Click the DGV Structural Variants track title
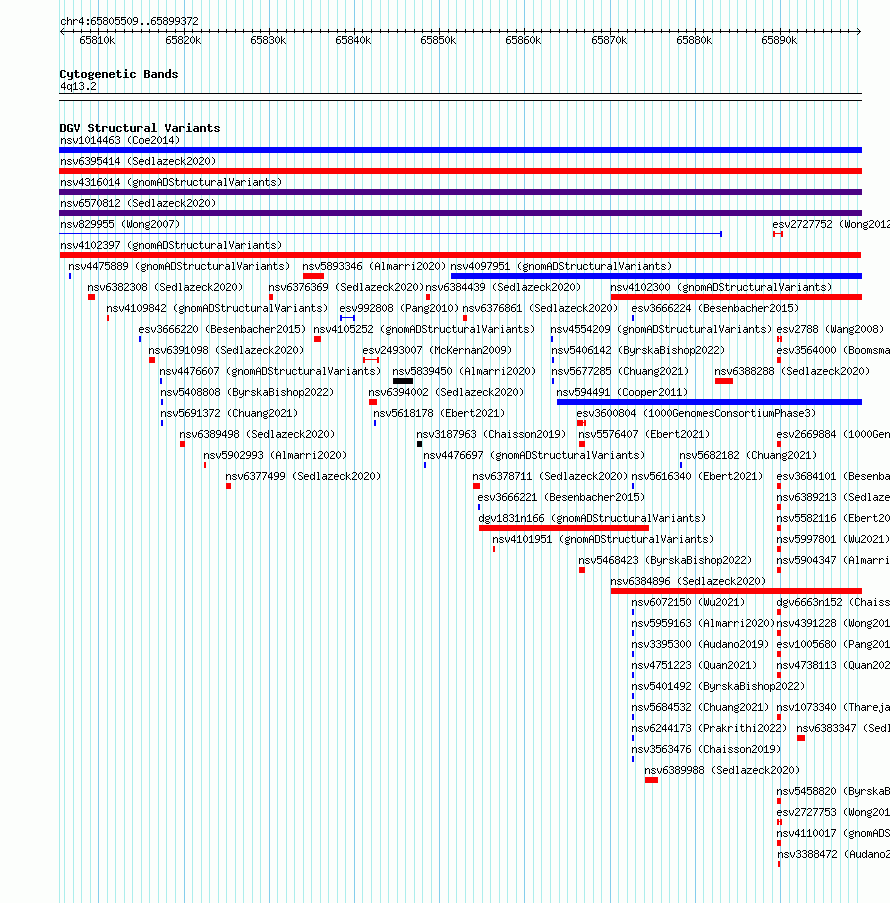This screenshot has width=890, height=903. [x=140, y=128]
